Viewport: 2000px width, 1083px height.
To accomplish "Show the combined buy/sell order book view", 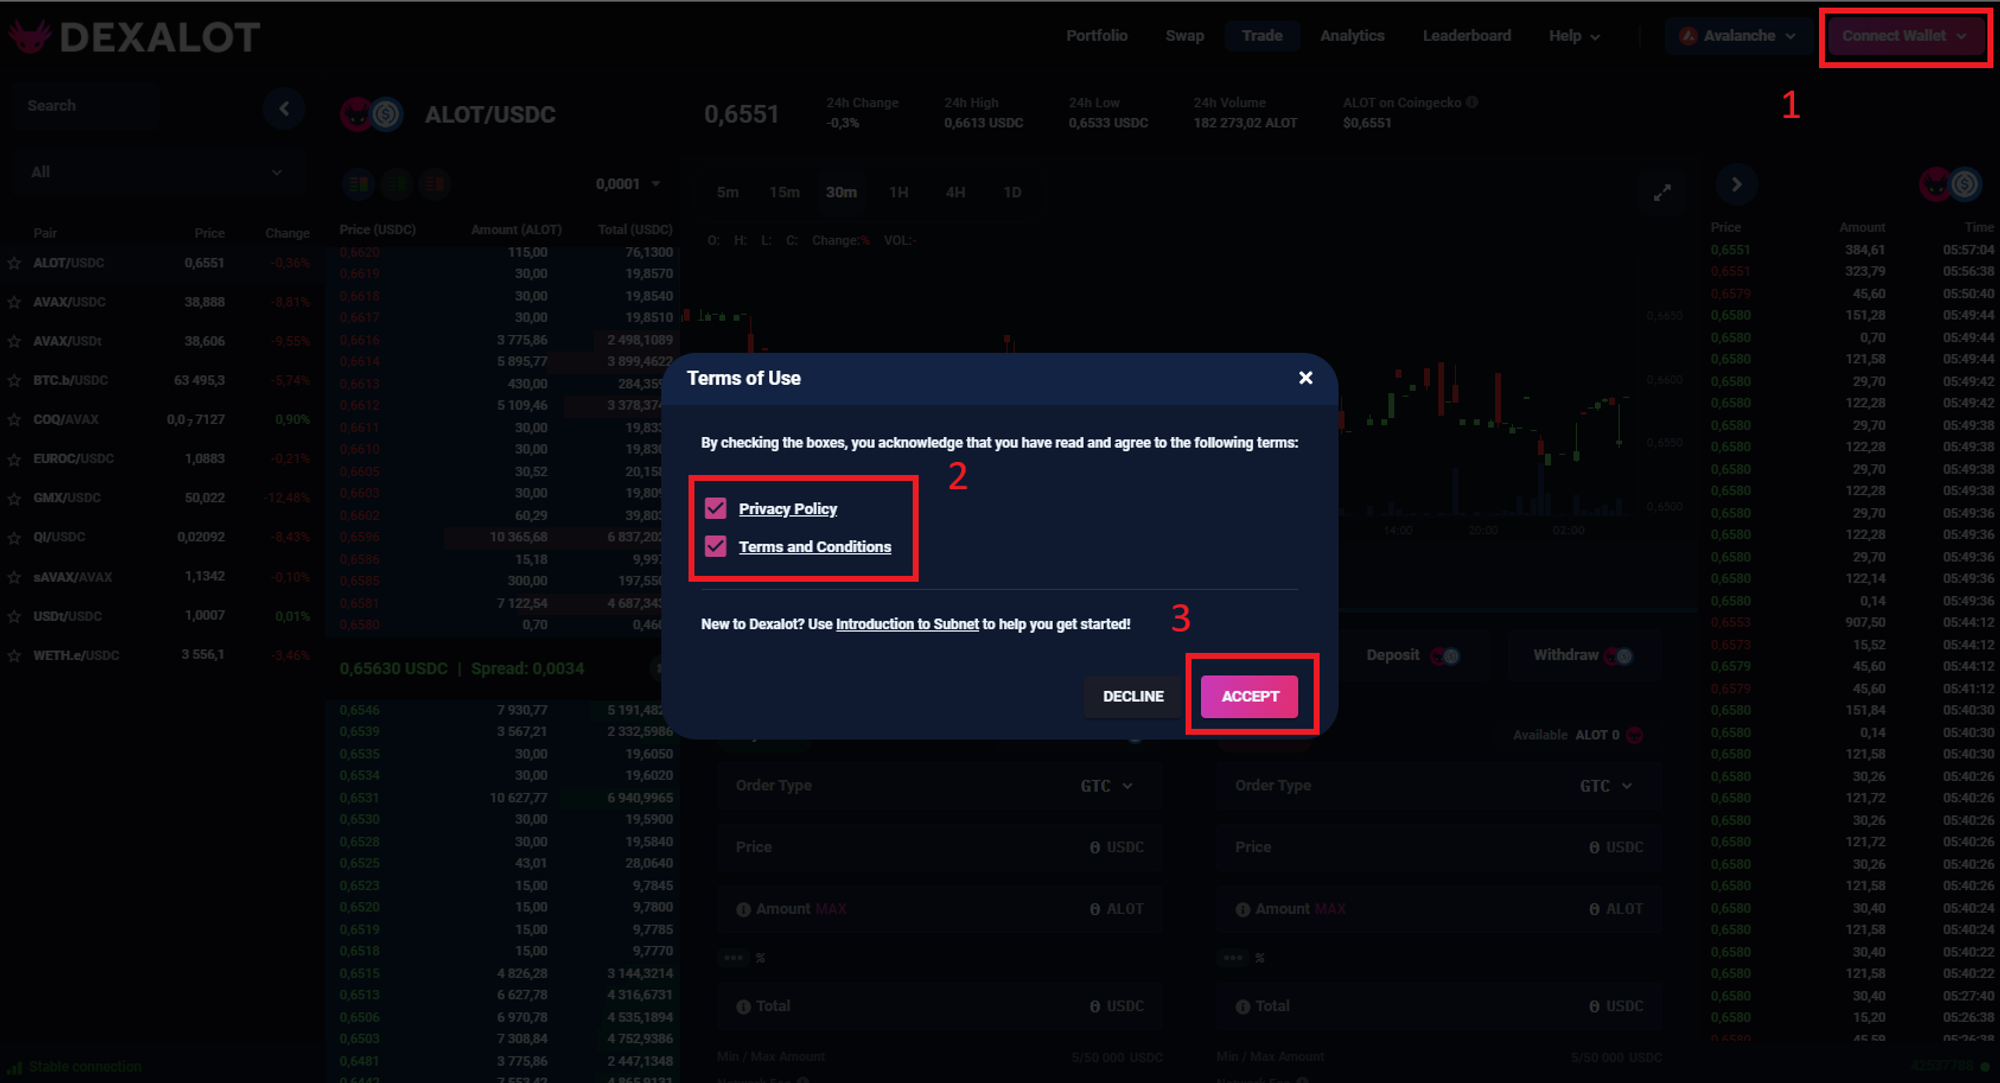I will tap(357, 184).
